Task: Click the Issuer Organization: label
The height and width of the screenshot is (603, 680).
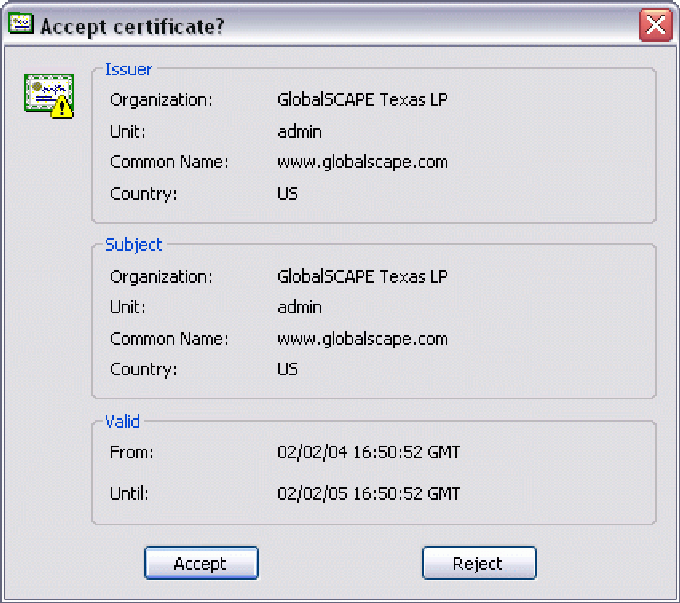Action: 161,100
